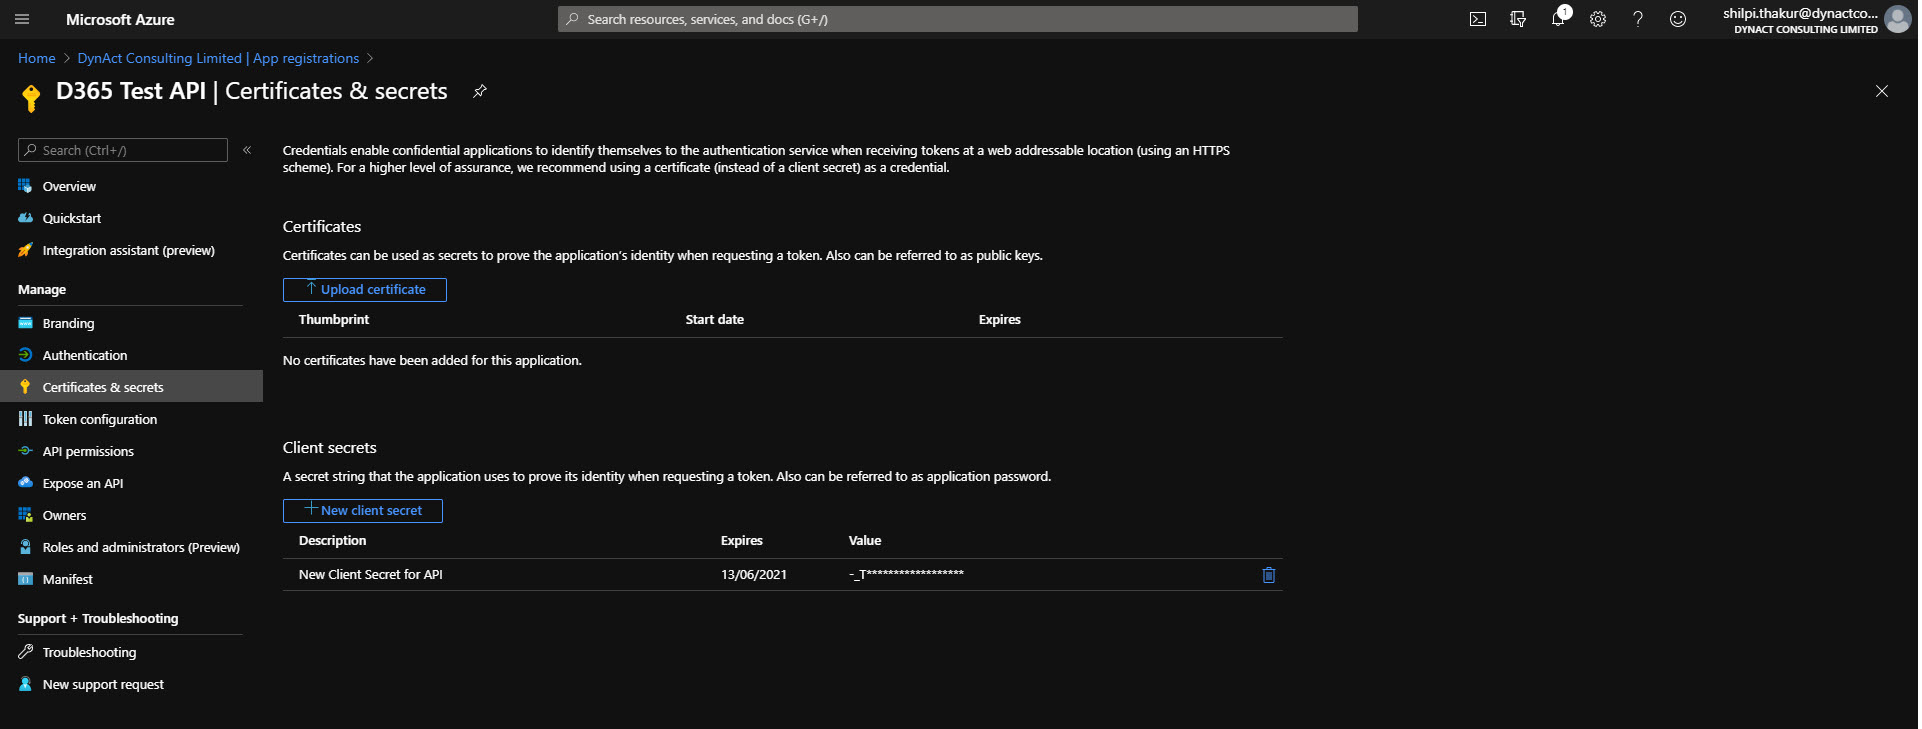Screen dimensions: 1922x729
Task: Open the notifications bell
Action: click(x=1558, y=19)
